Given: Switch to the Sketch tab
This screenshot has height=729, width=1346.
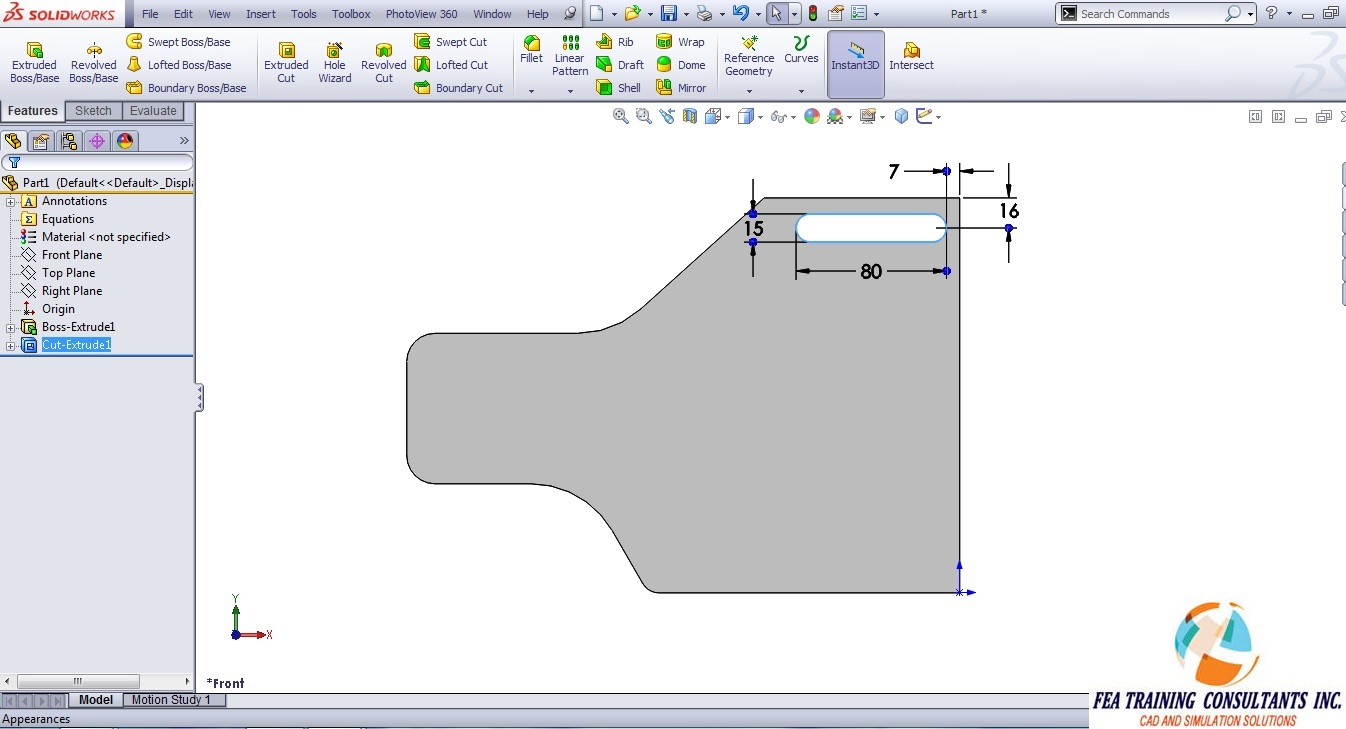Looking at the screenshot, I should point(93,111).
